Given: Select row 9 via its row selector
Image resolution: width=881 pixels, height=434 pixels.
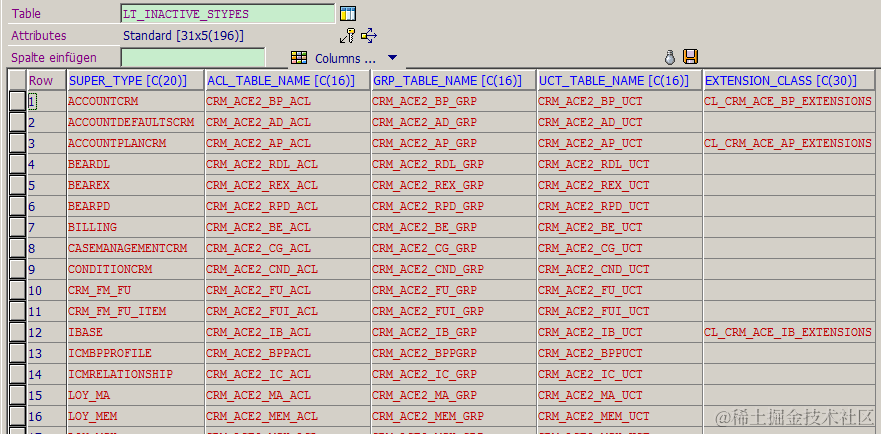Looking at the screenshot, I should coord(17,269).
